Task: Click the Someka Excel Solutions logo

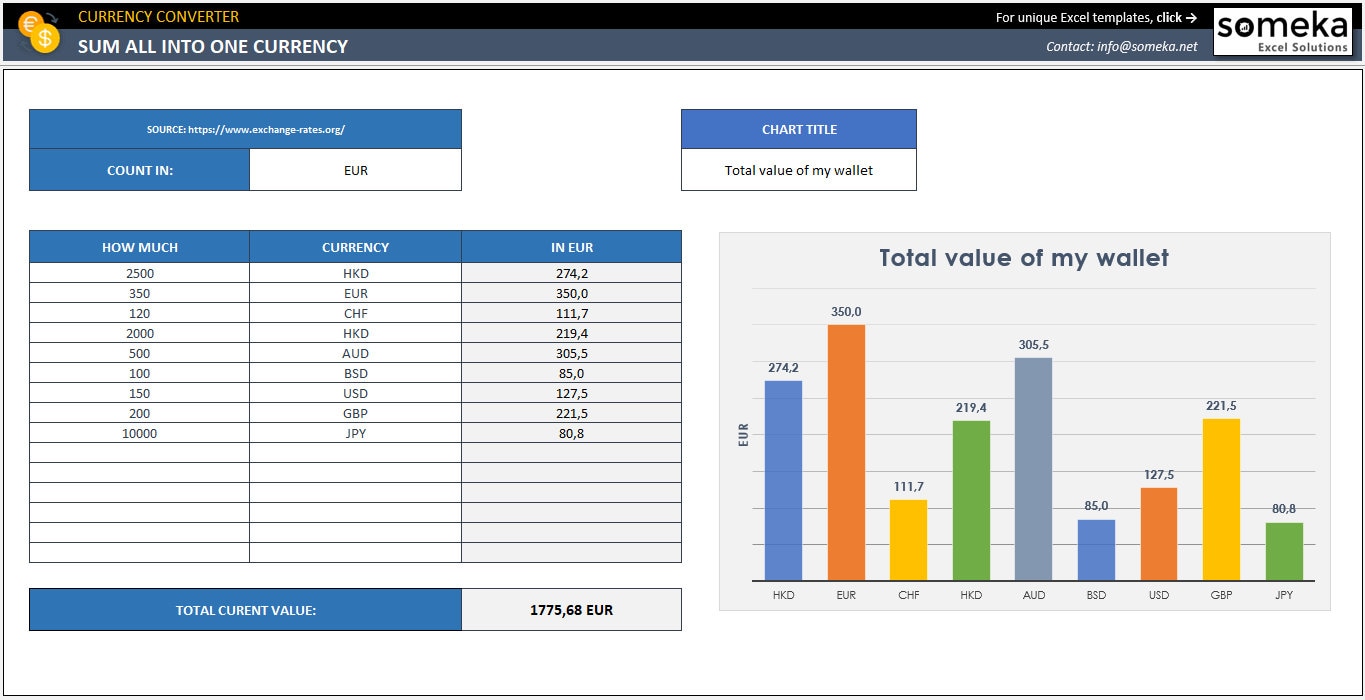Action: (x=1283, y=31)
